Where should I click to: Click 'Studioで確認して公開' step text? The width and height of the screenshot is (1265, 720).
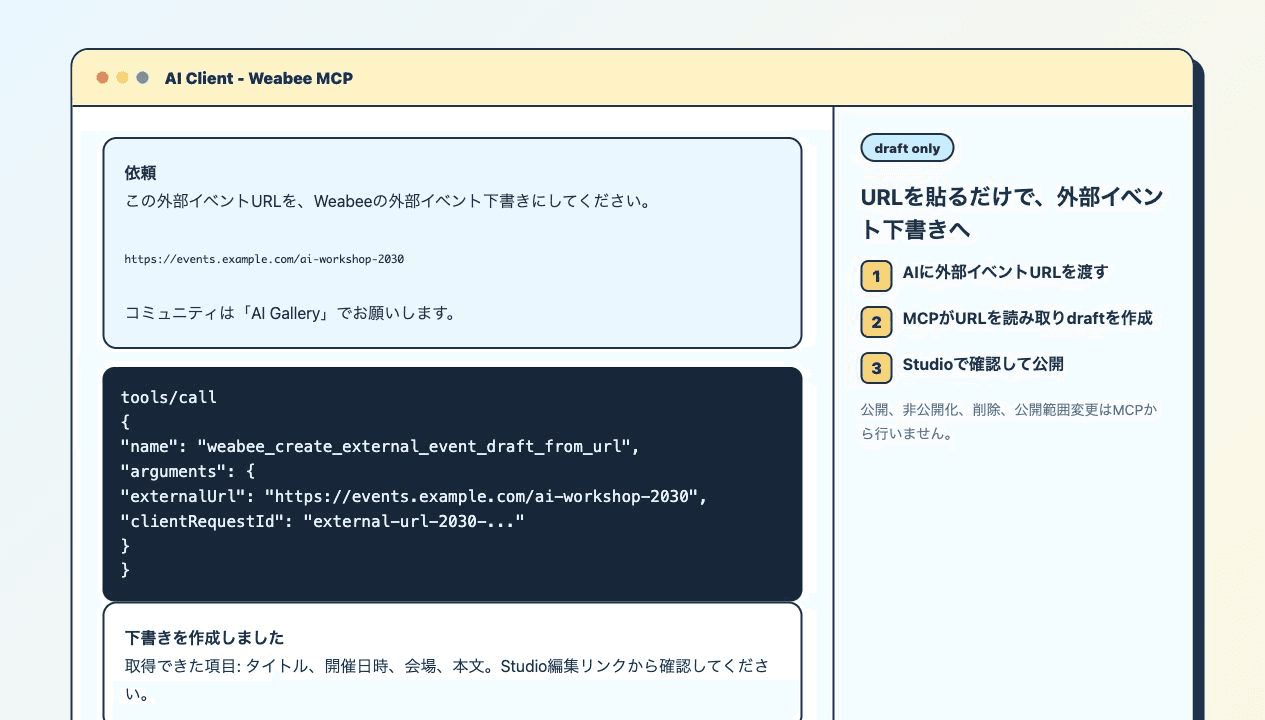(983, 364)
